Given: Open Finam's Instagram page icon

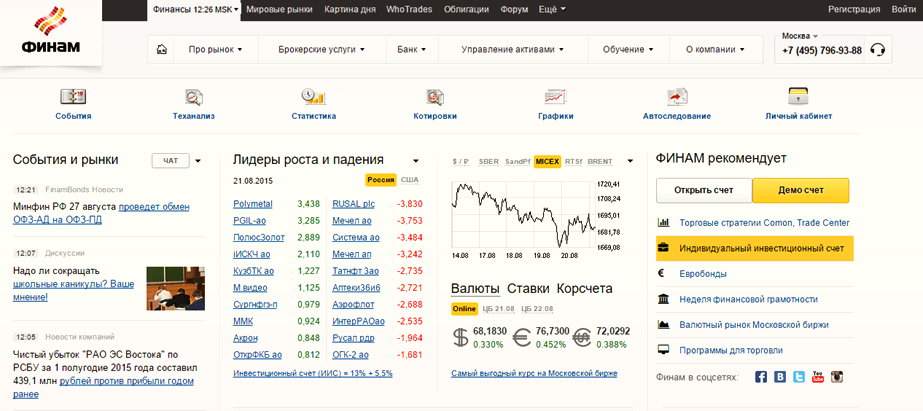Looking at the screenshot, I should 838,377.
